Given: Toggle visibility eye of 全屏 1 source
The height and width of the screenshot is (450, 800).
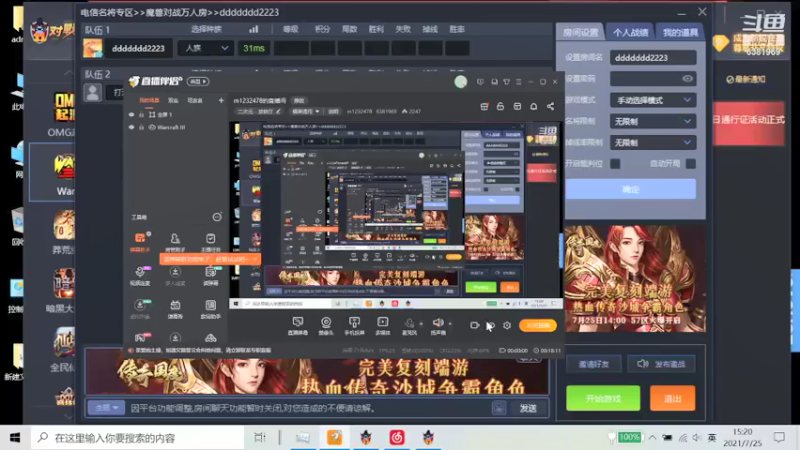Looking at the screenshot, I should [x=132, y=115].
